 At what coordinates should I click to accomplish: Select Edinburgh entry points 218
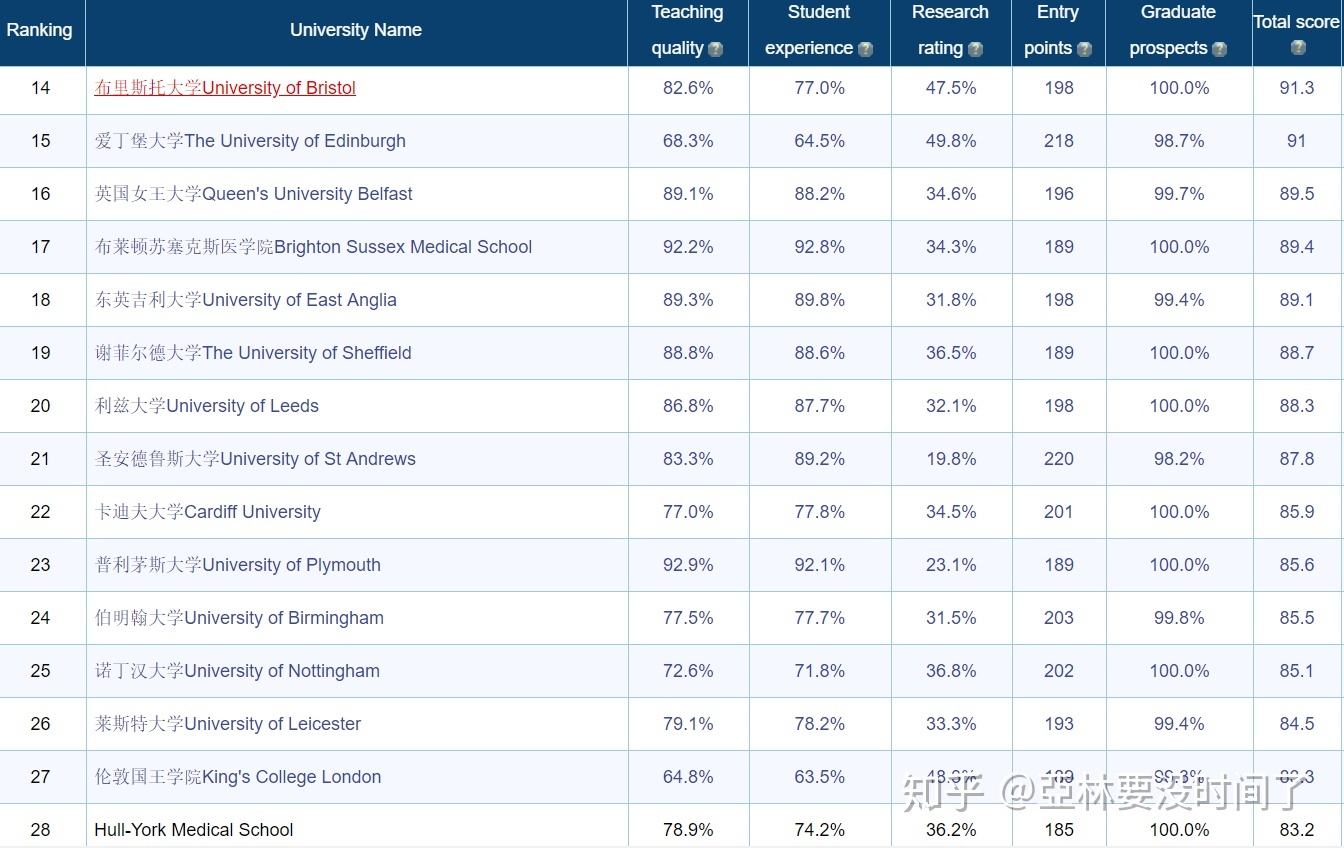[1059, 141]
